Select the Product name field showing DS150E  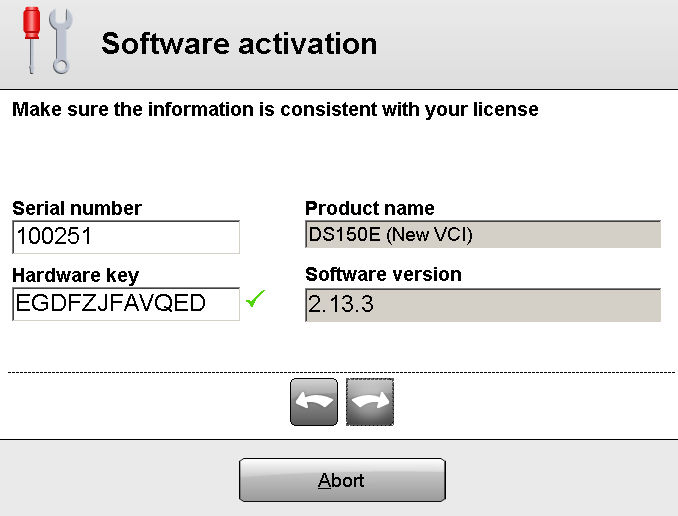[483, 234]
